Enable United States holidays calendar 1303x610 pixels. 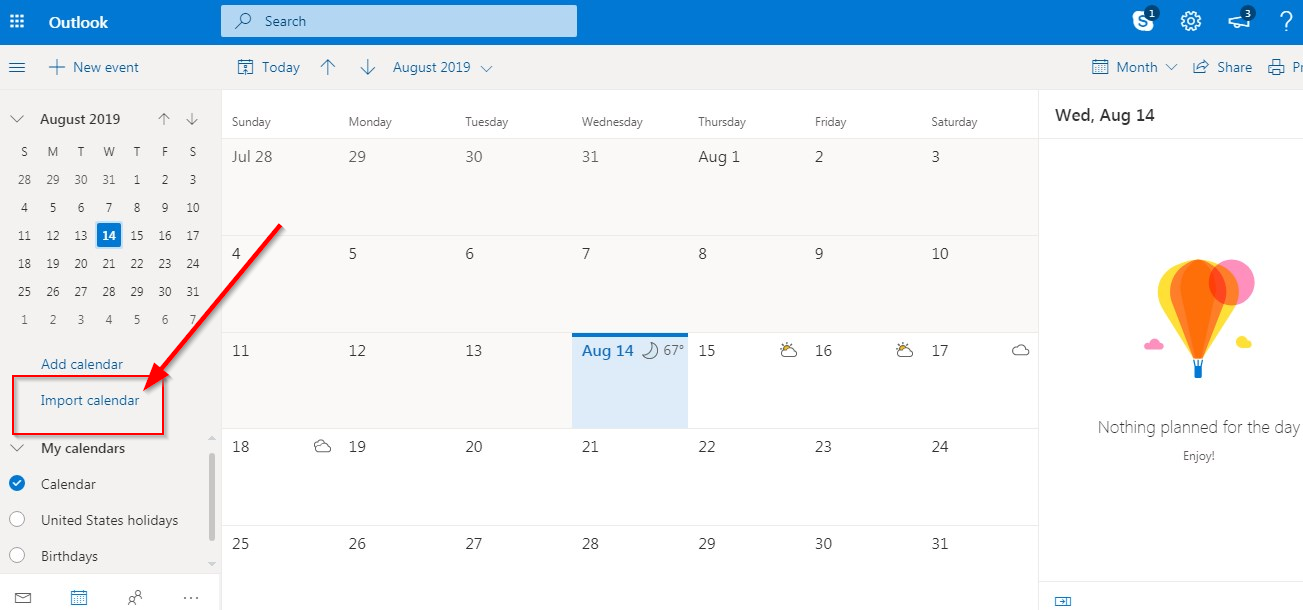[x=17, y=520]
